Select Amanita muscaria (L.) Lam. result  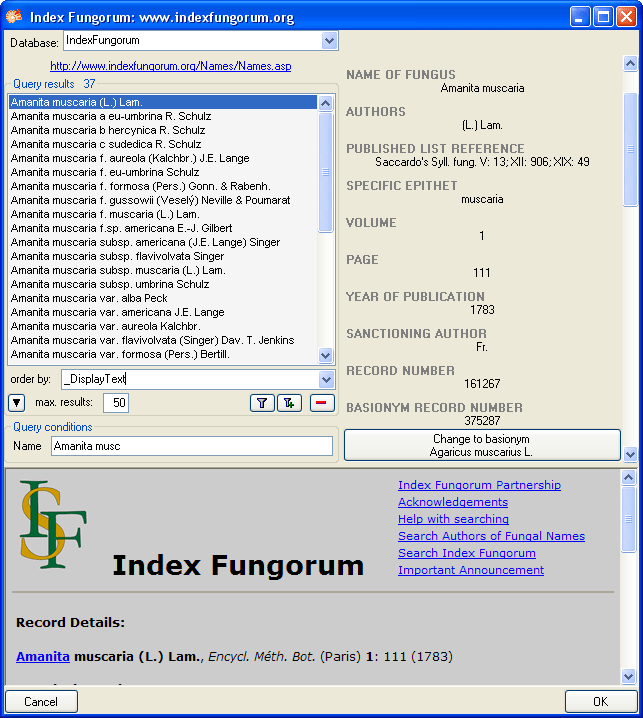pyautogui.click(x=163, y=102)
